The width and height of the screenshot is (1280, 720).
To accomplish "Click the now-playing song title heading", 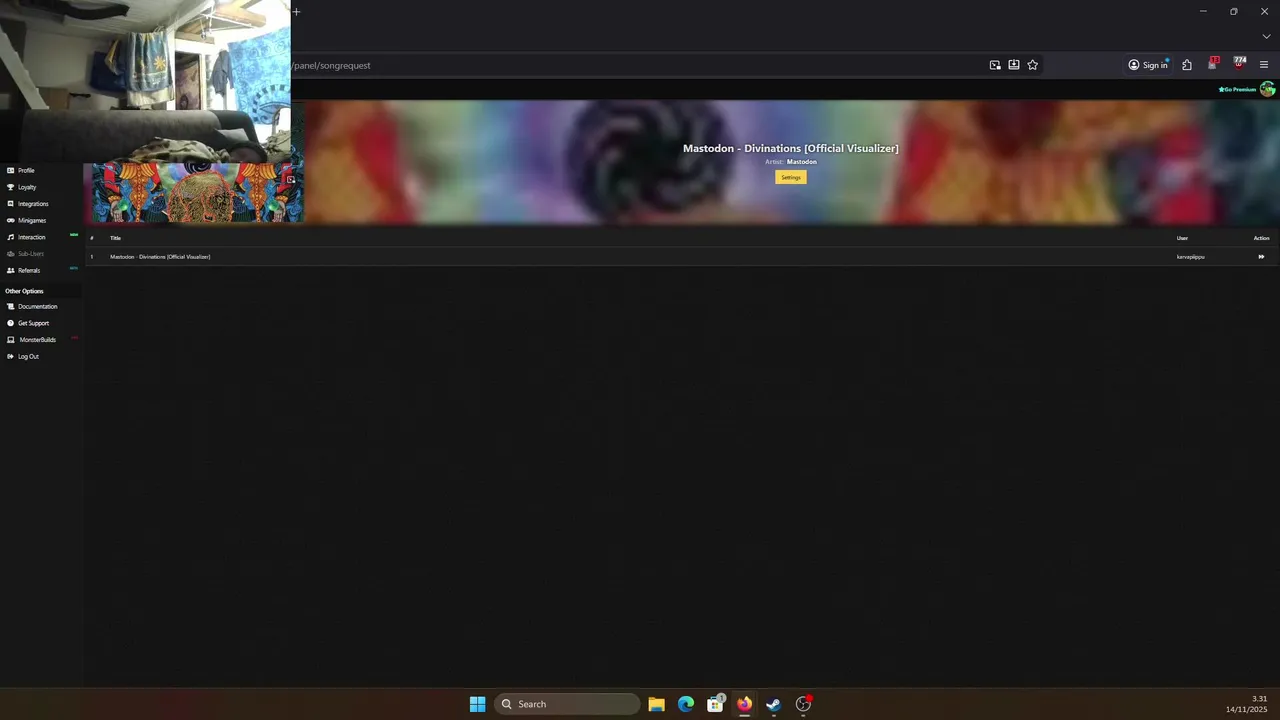I will click(x=791, y=148).
